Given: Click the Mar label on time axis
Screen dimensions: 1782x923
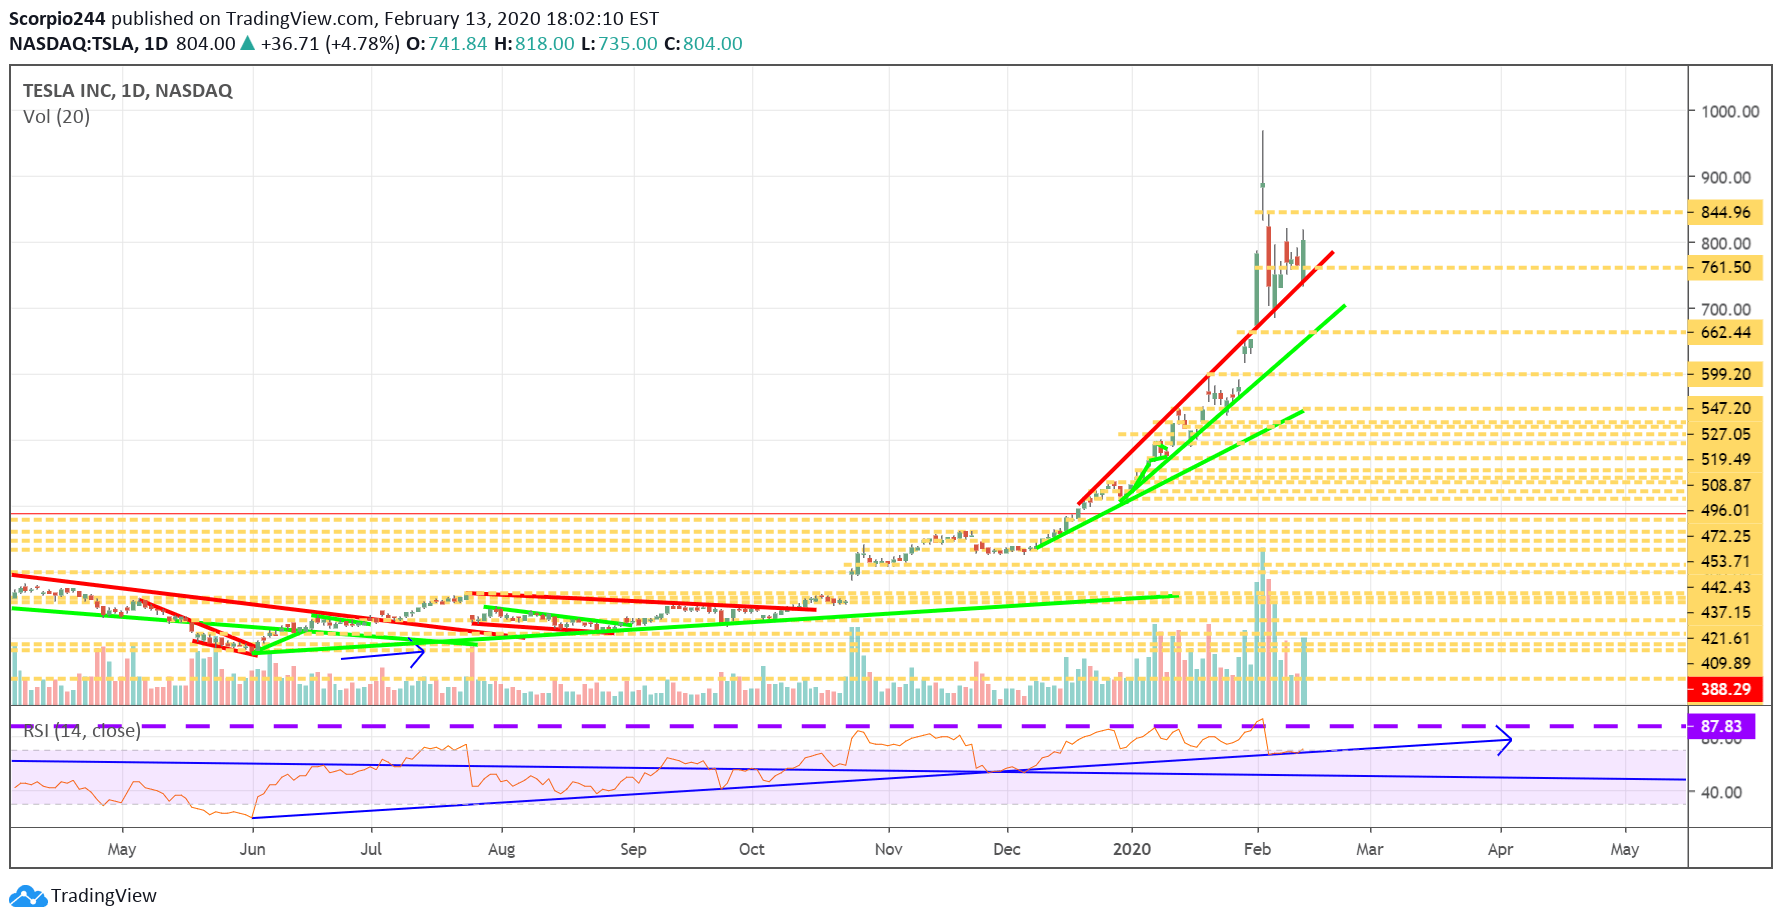Looking at the screenshot, I should pos(1369,849).
